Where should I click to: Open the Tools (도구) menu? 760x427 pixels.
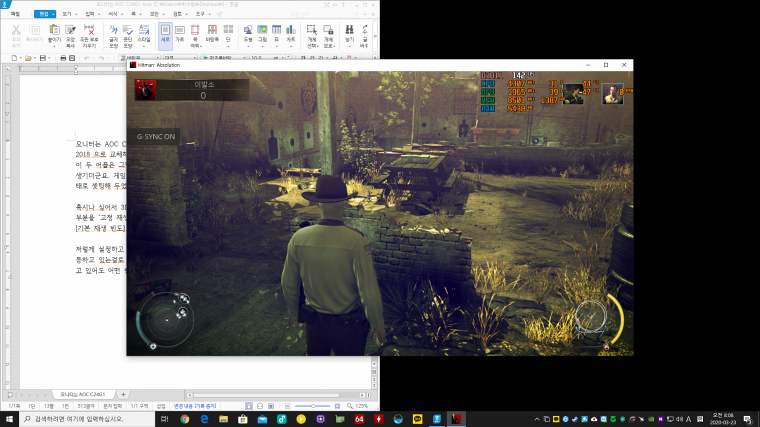pos(200,14)
